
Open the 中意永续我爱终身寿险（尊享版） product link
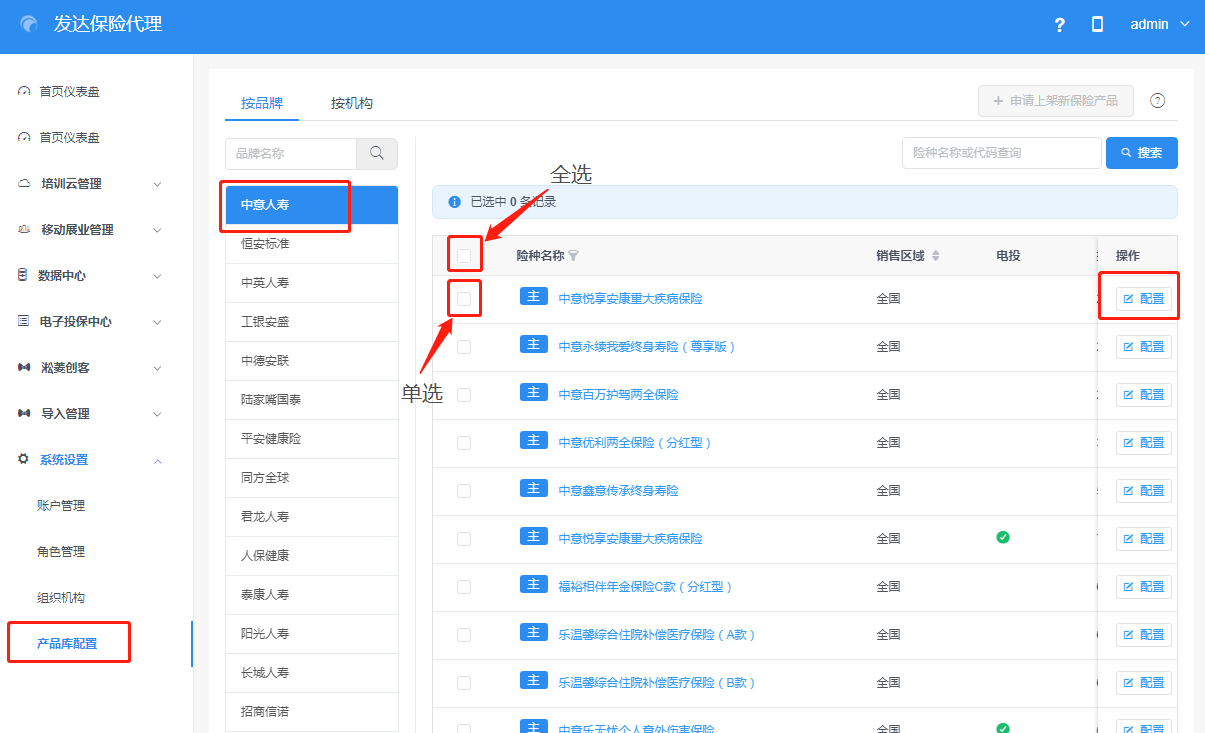point(647,346)
